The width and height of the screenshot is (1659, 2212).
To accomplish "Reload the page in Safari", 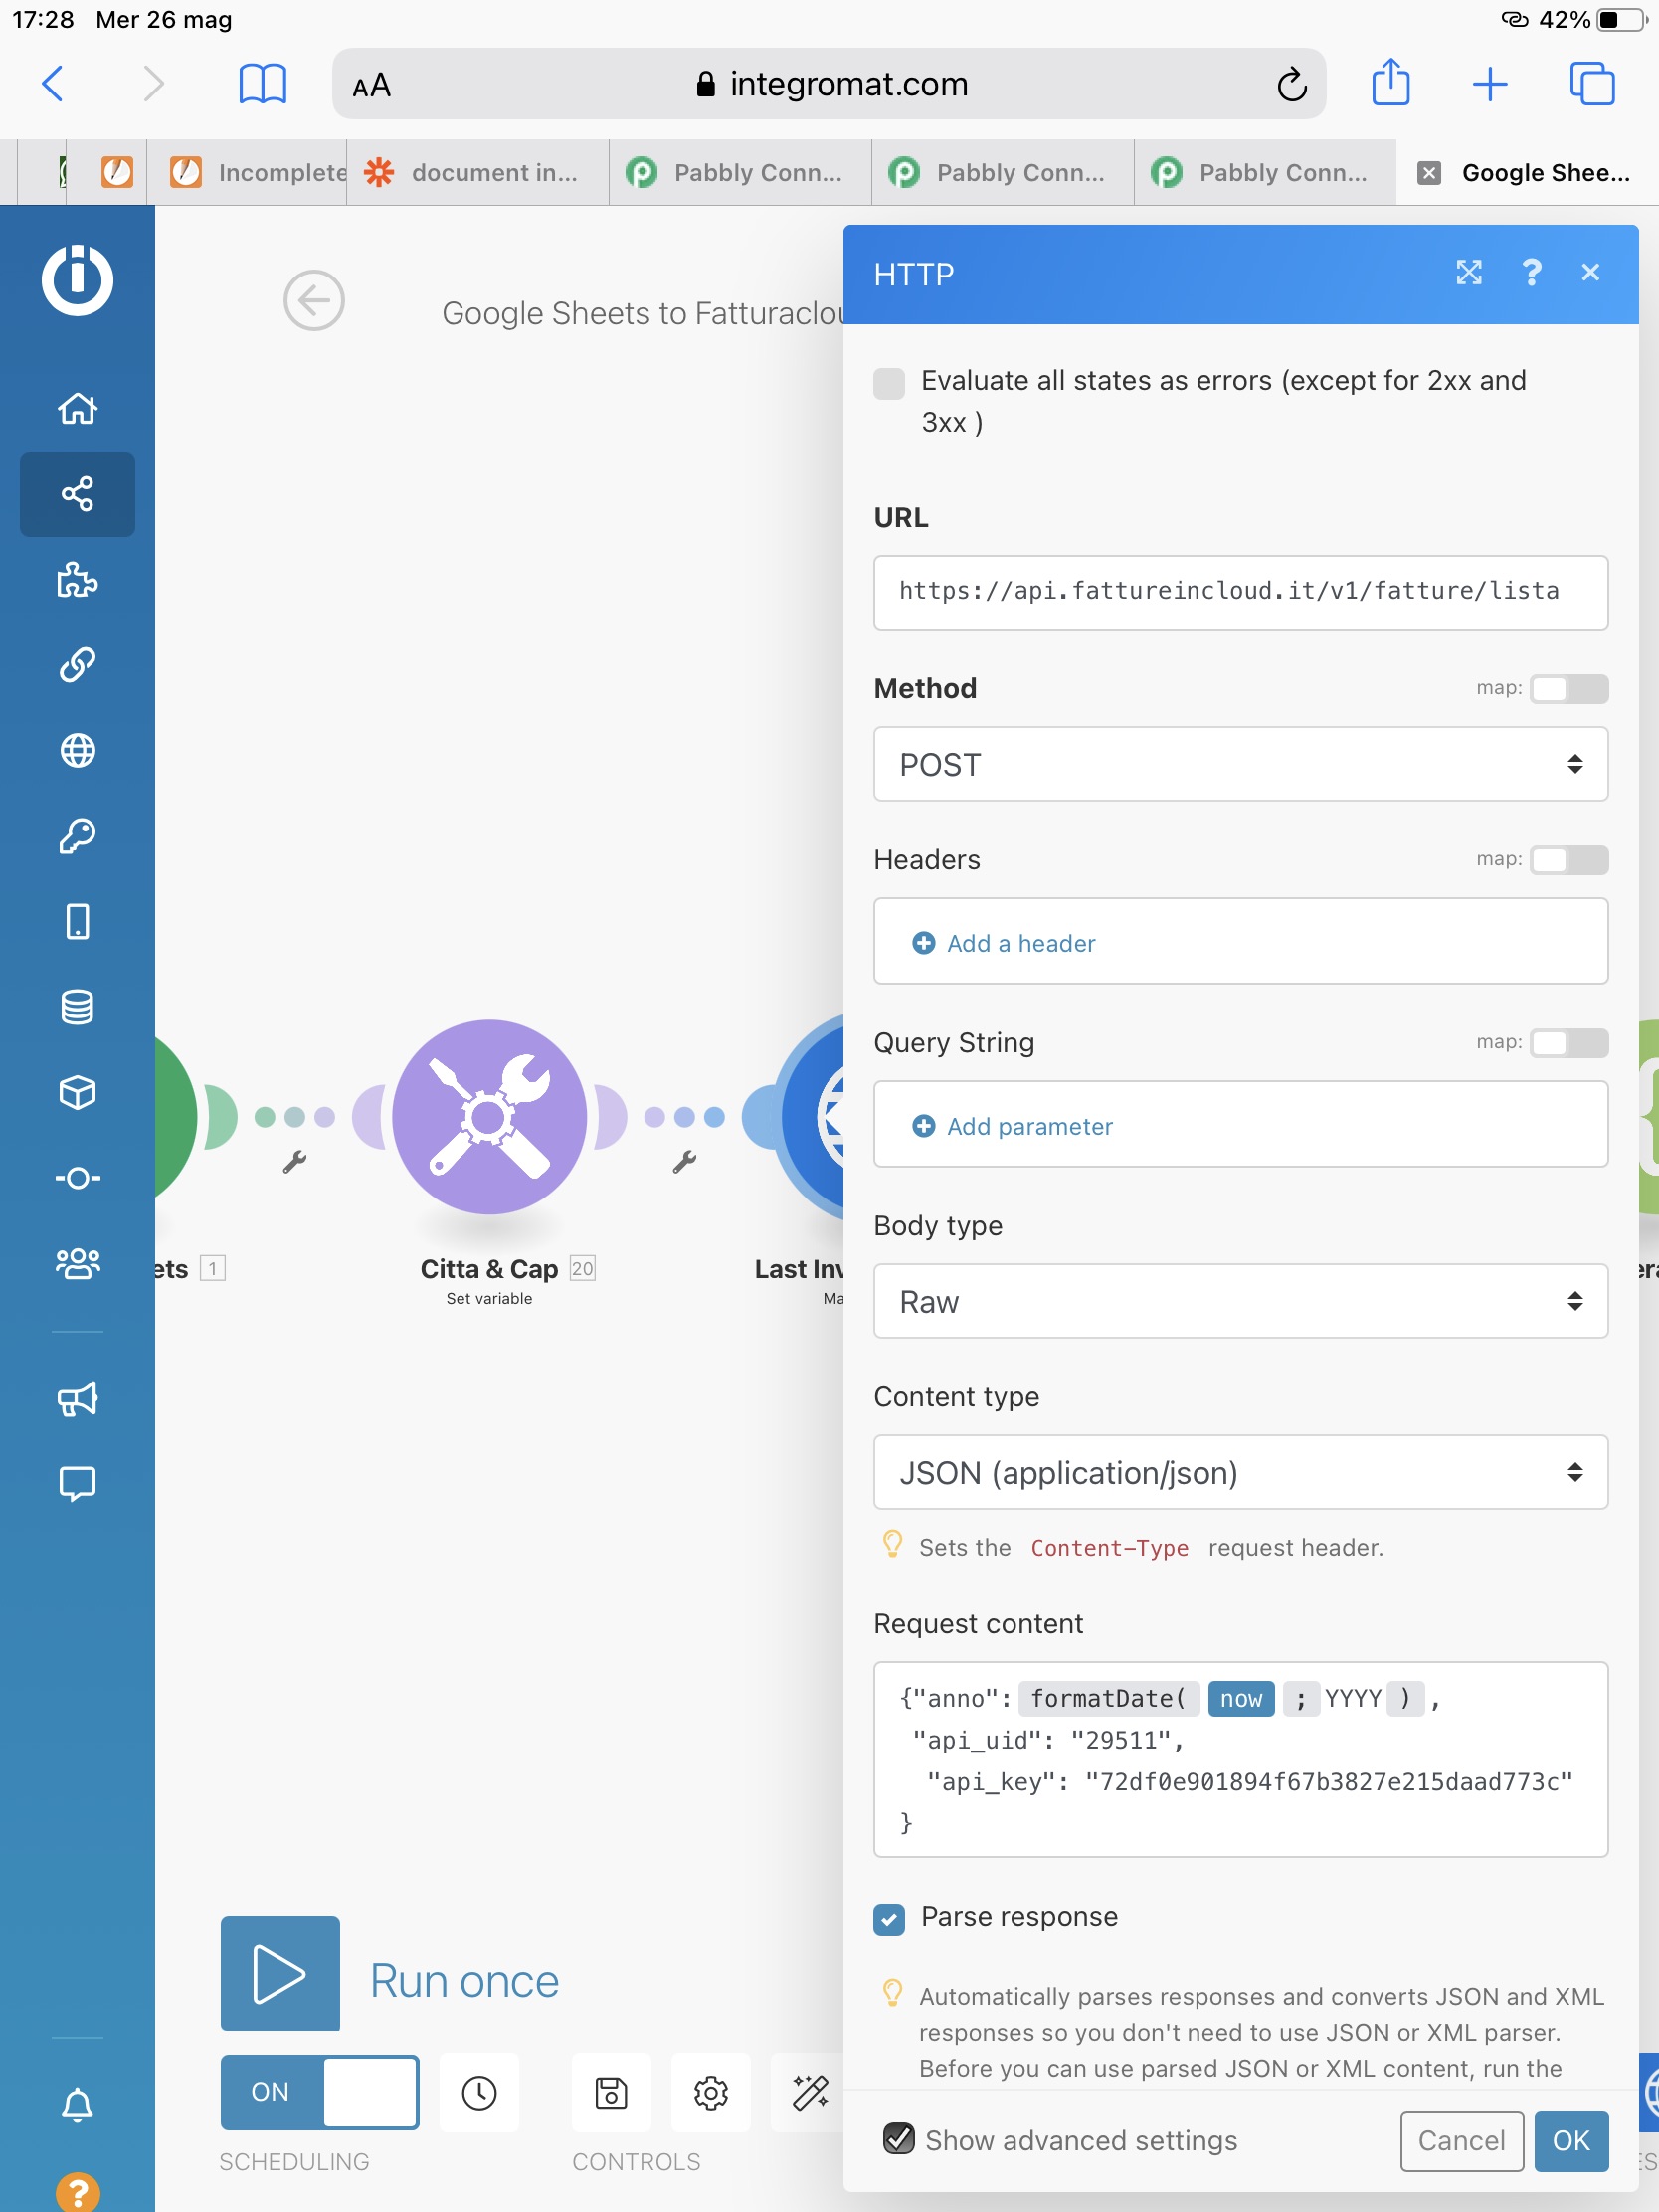I will point(1291,84).
